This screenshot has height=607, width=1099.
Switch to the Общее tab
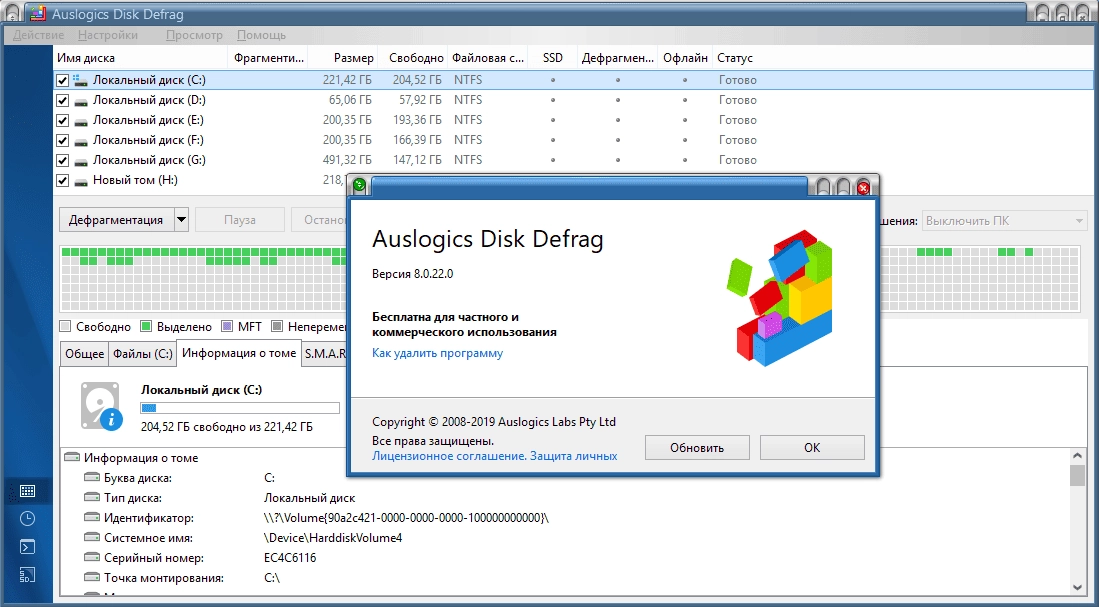[x=84, y=354]
